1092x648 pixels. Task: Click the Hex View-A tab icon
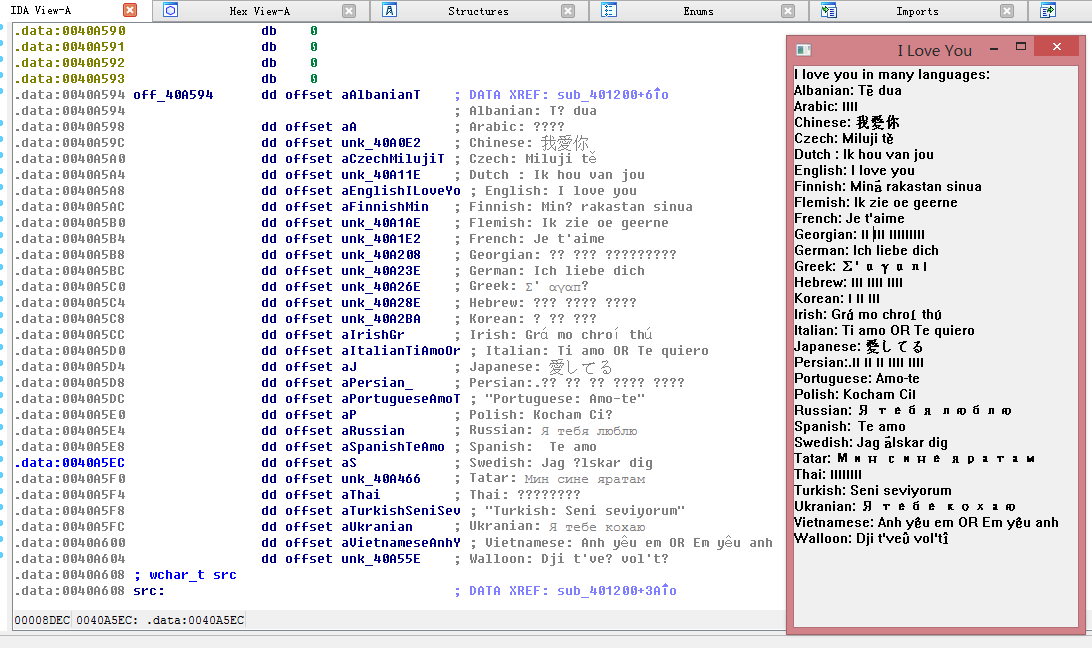tap(171, 10)
